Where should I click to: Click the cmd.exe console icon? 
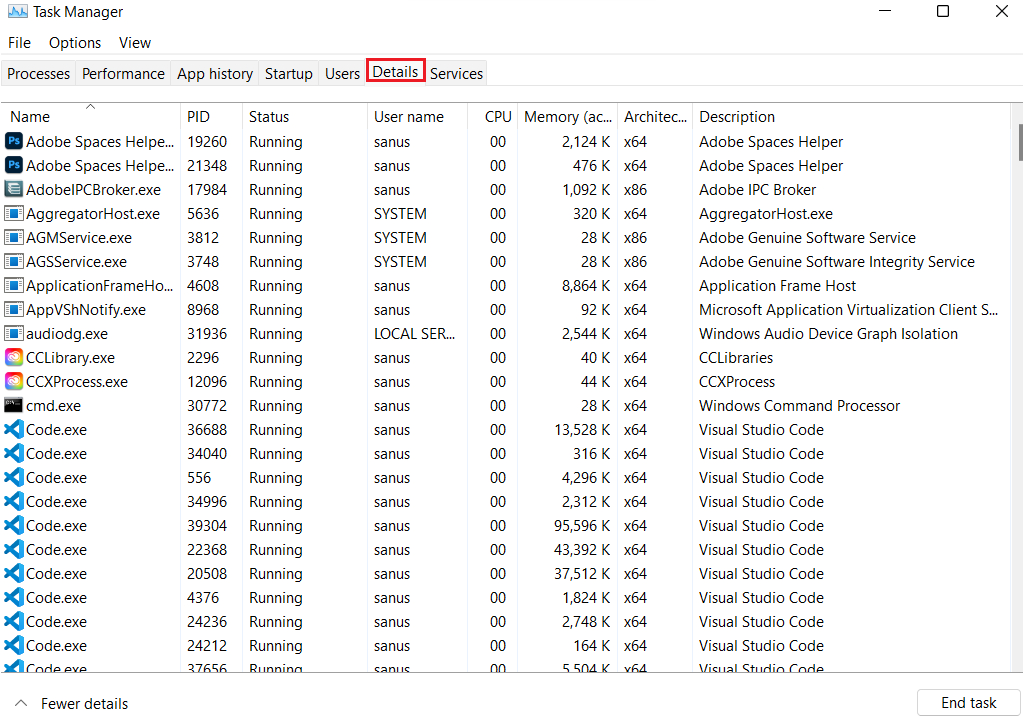[14, 405]
